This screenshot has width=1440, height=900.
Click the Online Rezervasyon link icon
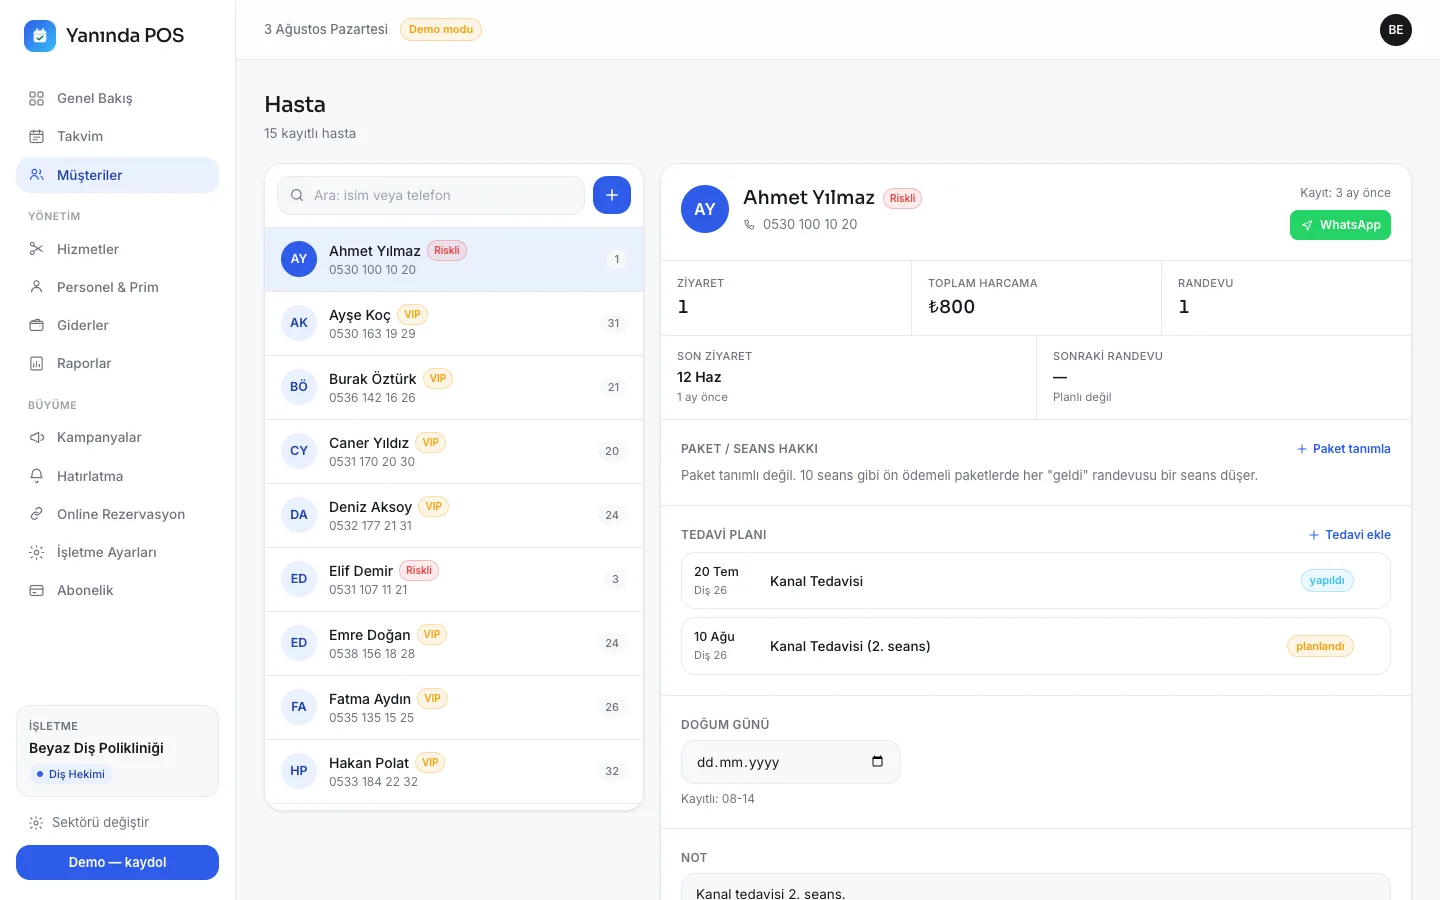(x=37, y=514)
